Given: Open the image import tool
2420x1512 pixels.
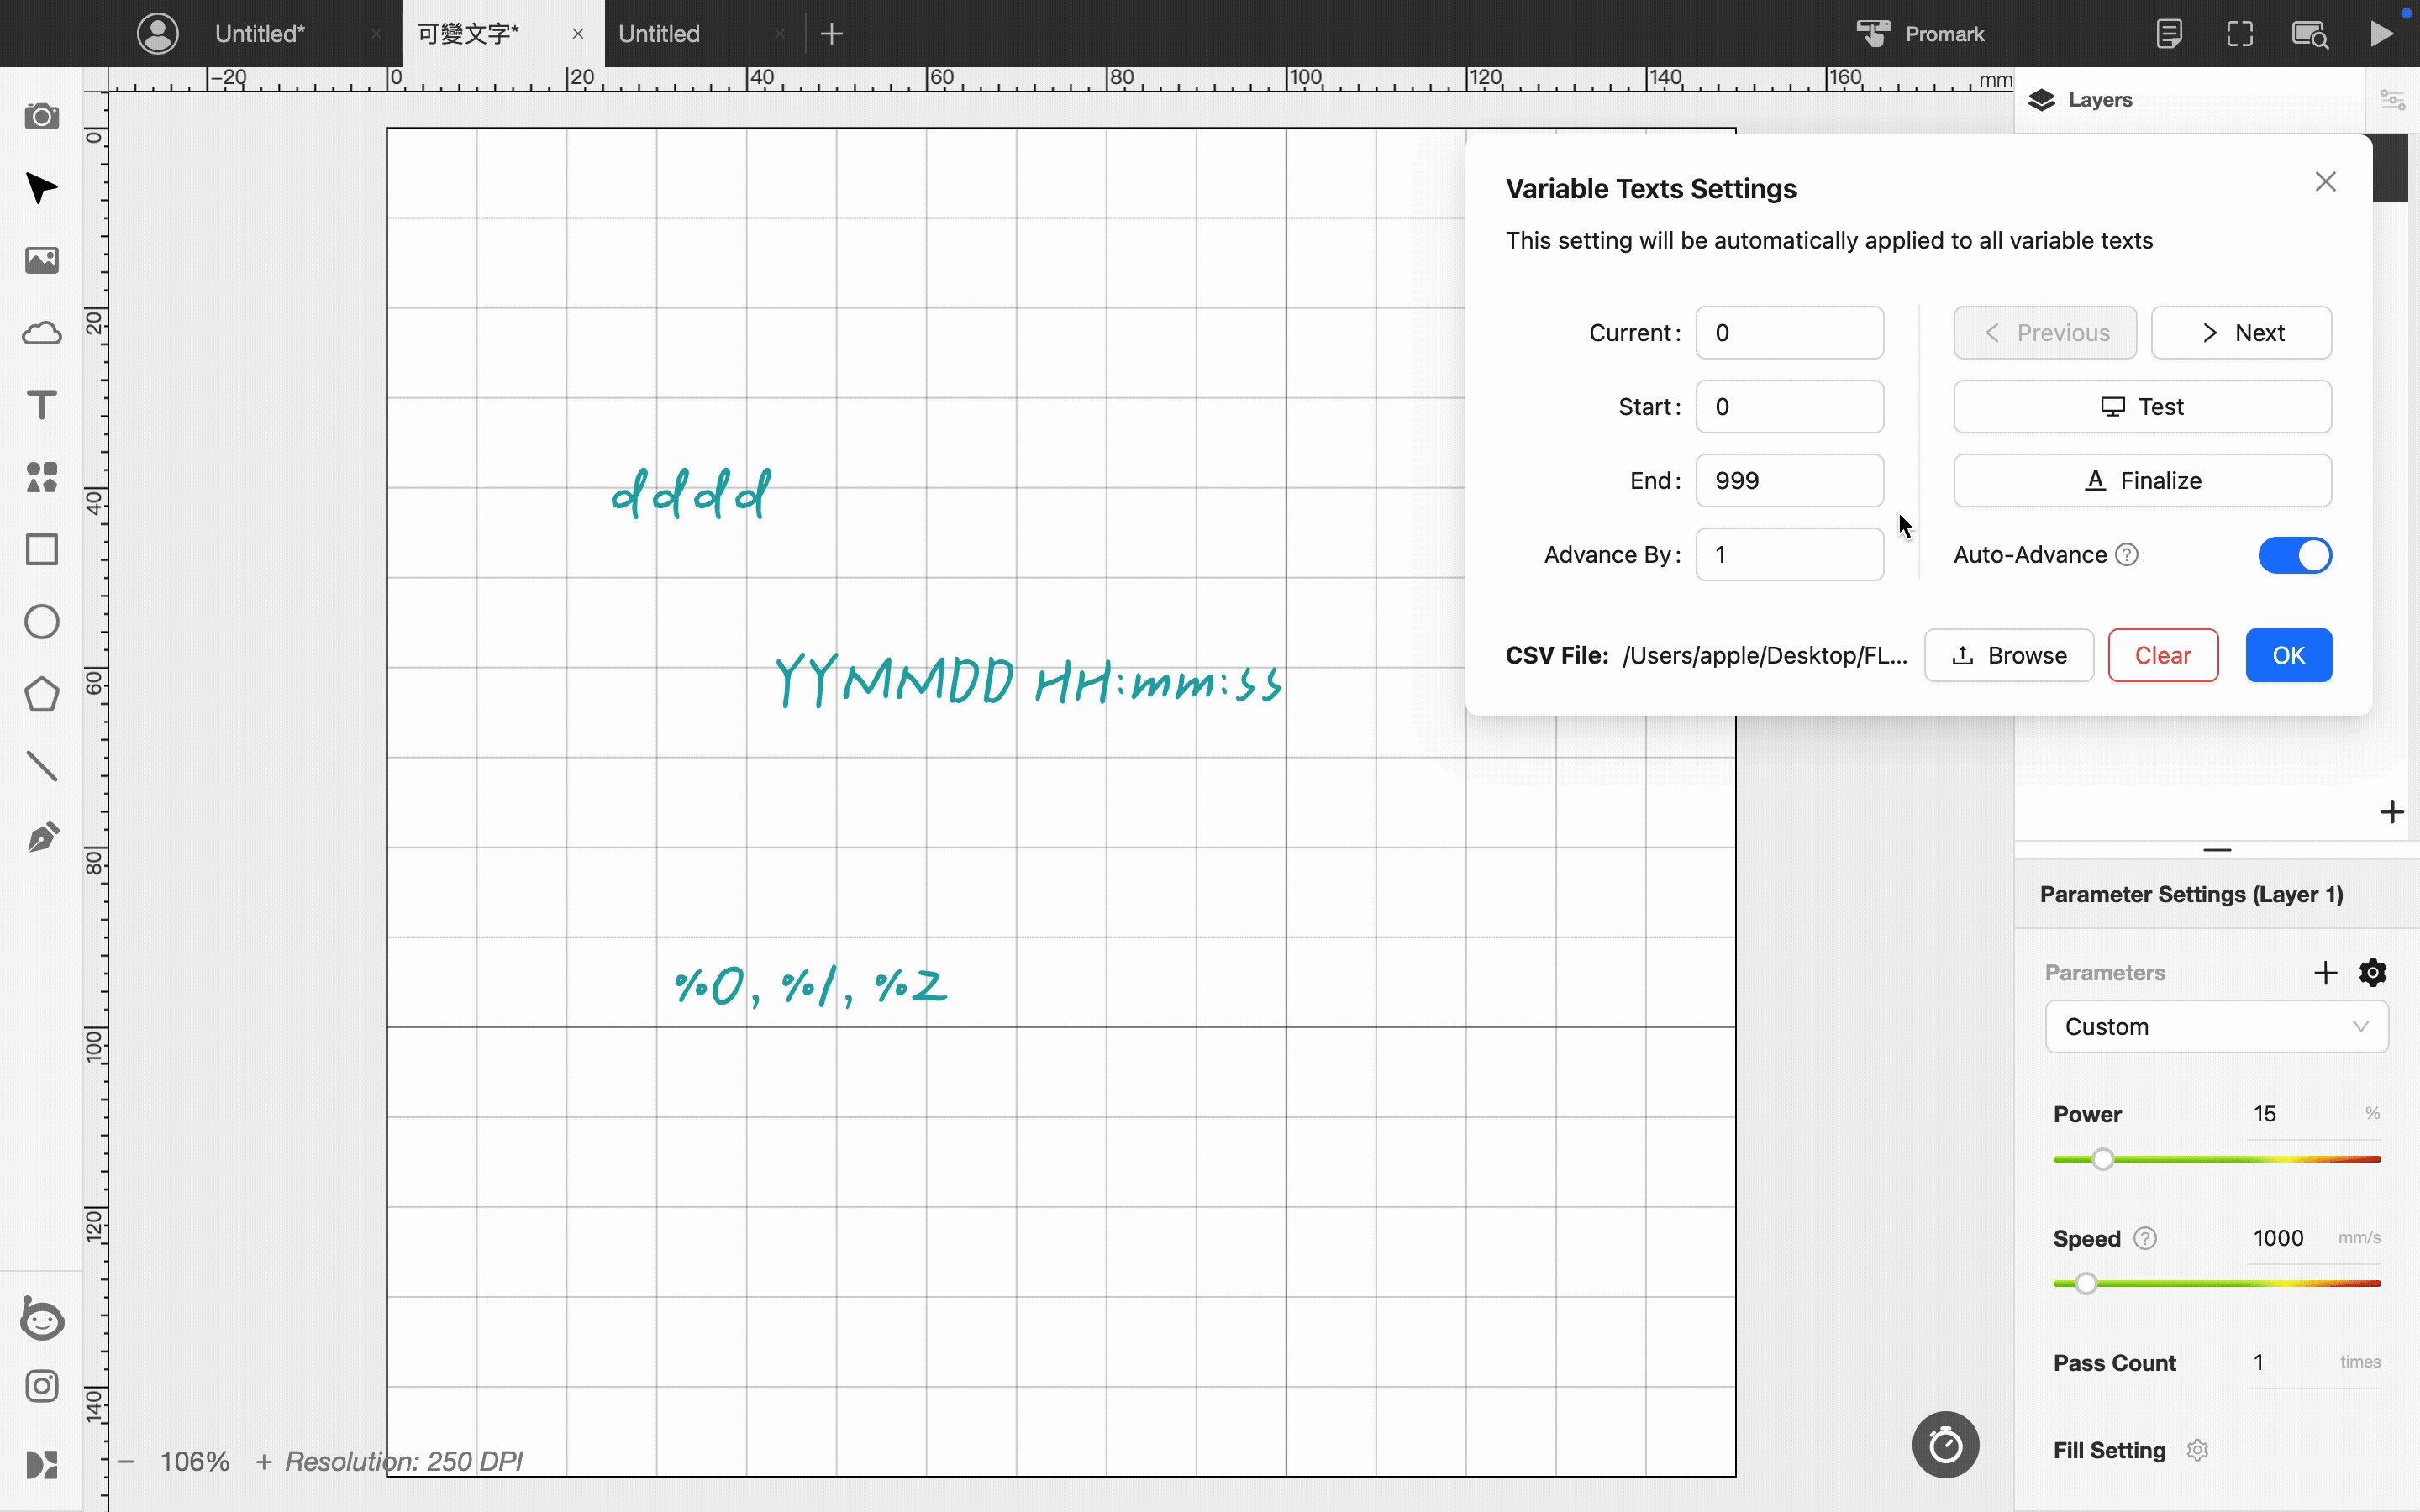Looking at the screenshot, I should point(41,261).
